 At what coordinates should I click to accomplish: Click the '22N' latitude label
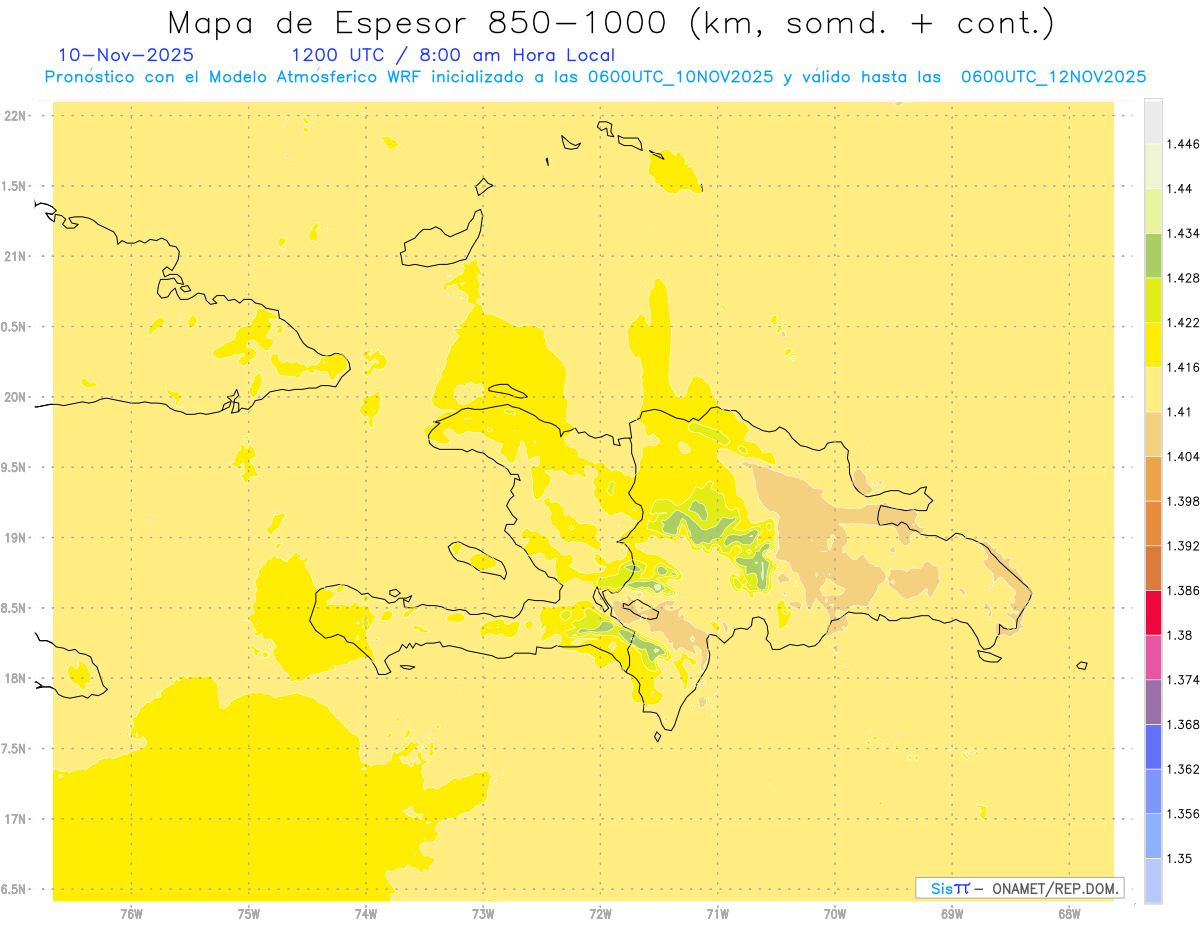(x=14, y=116)
